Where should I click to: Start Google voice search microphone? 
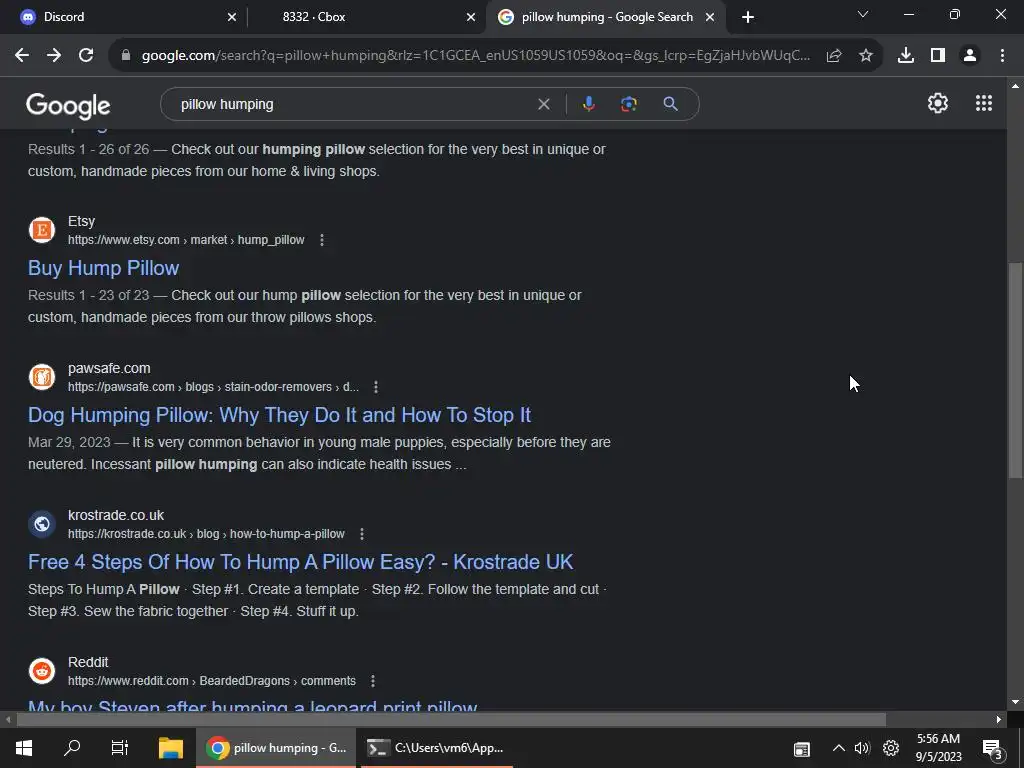[x=588, y=104]
